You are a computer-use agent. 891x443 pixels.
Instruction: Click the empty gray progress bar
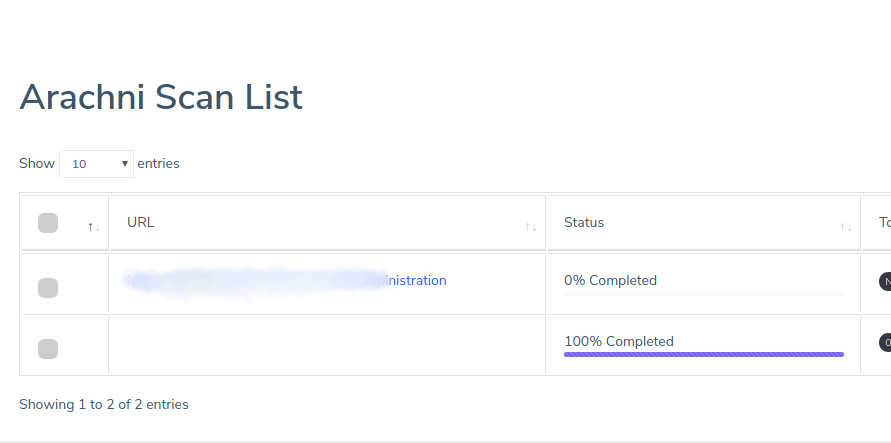[703, 294]
